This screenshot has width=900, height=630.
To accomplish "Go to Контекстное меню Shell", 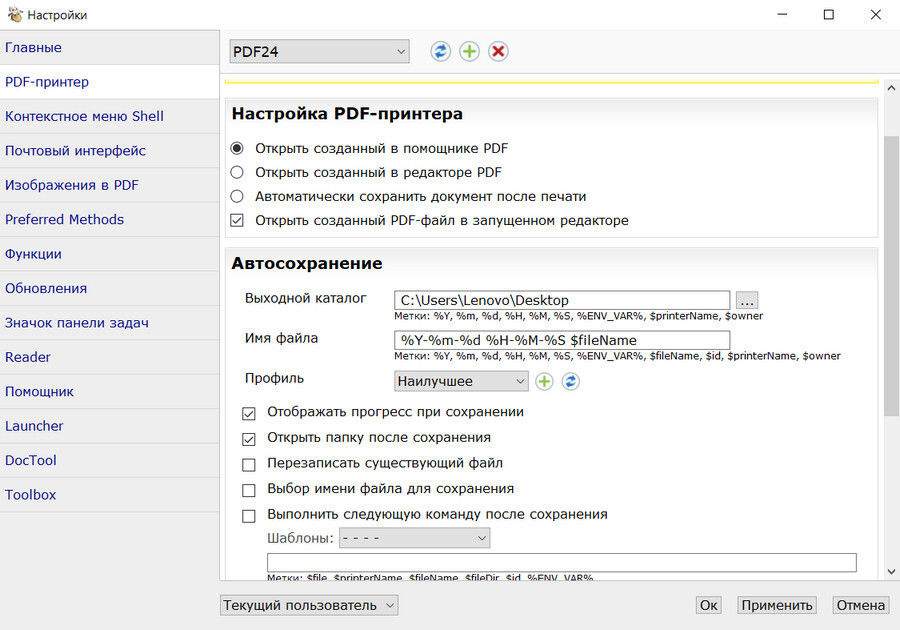I will [110, 116].
